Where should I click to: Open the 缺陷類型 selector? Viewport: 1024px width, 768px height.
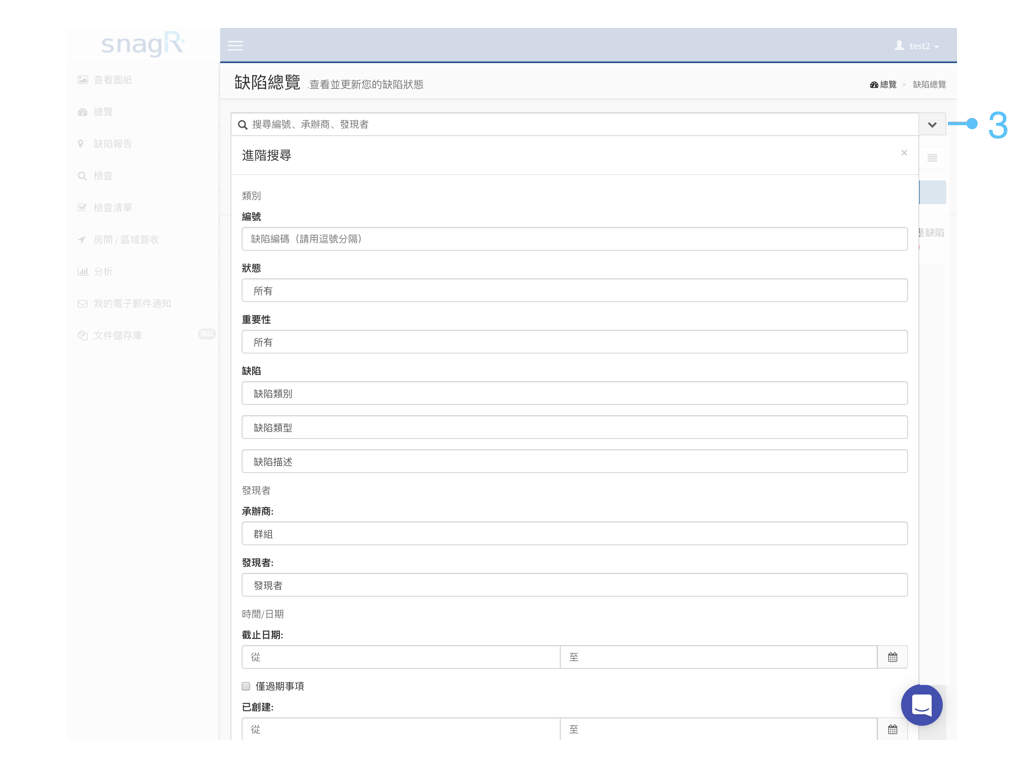(x=575, y=428)
